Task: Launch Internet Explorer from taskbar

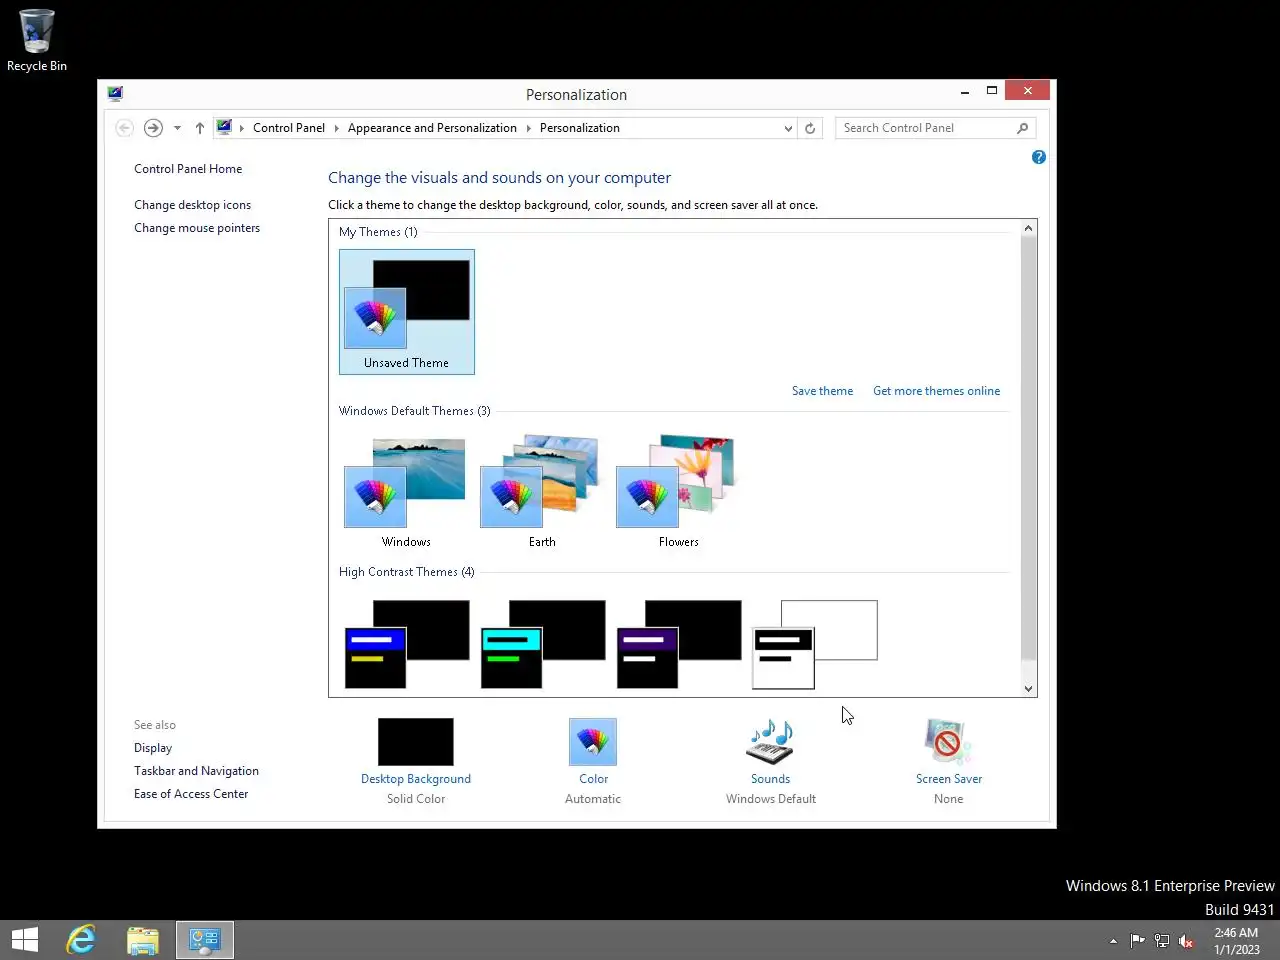Action: (x=81, y=940)
